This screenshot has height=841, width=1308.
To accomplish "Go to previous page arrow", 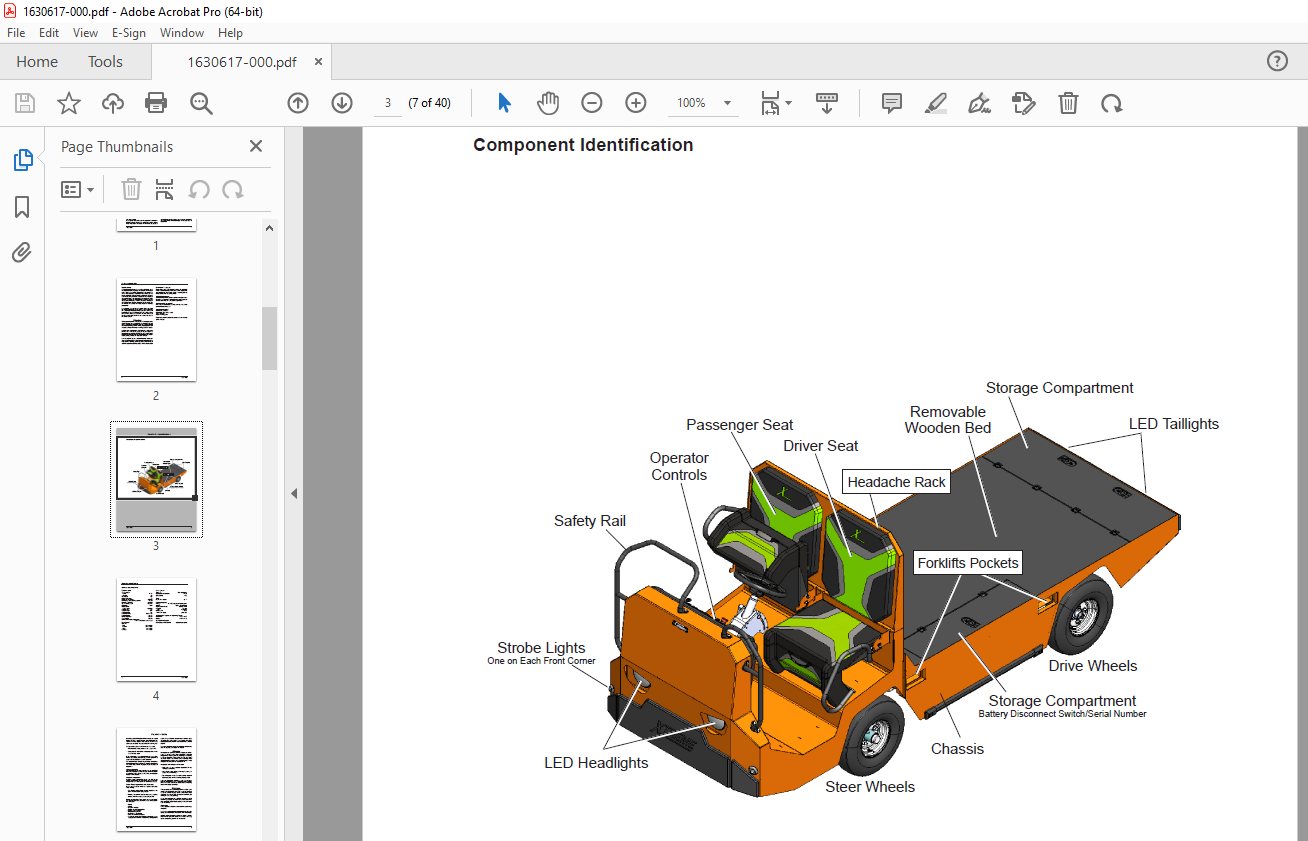I will (298, 103).
